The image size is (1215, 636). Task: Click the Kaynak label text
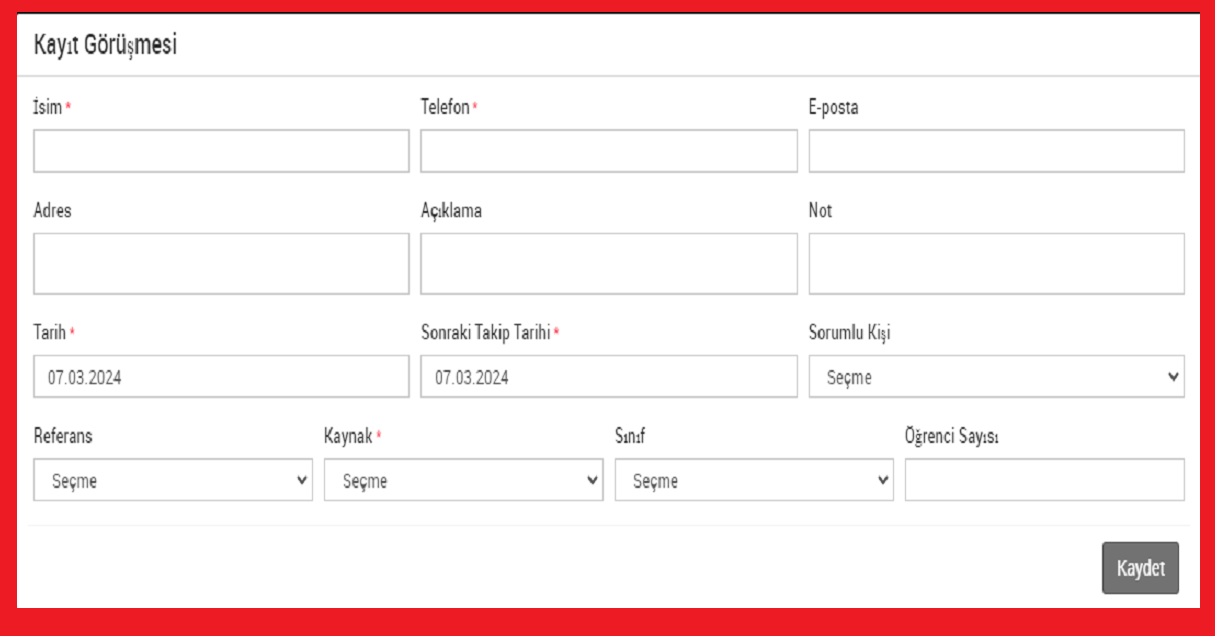click(x=348, y=437)
